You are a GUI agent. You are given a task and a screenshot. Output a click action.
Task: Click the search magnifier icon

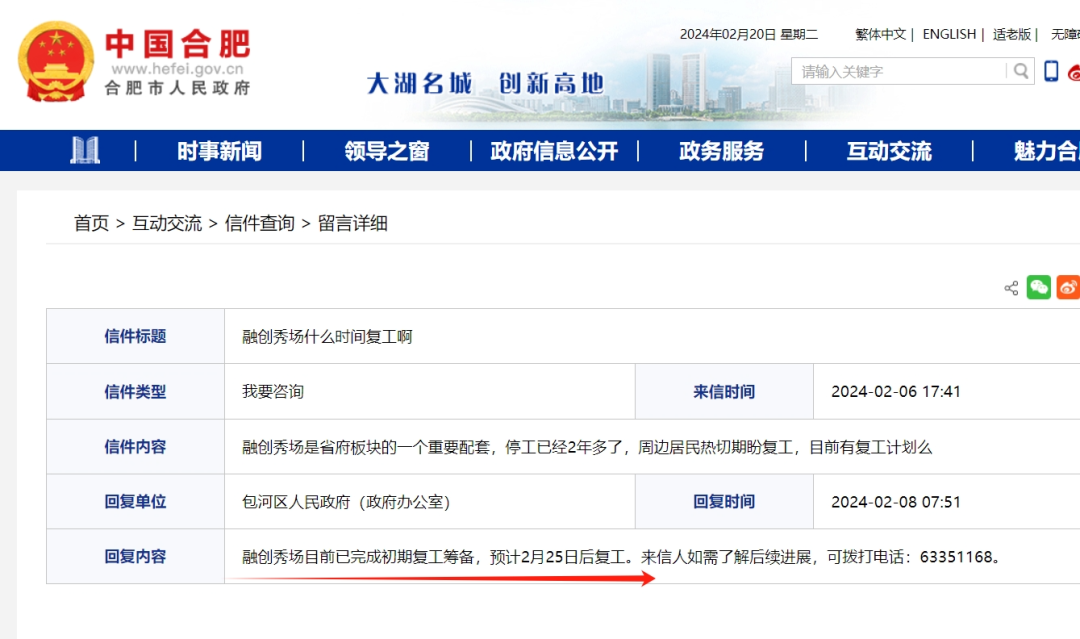point(1020,71)
